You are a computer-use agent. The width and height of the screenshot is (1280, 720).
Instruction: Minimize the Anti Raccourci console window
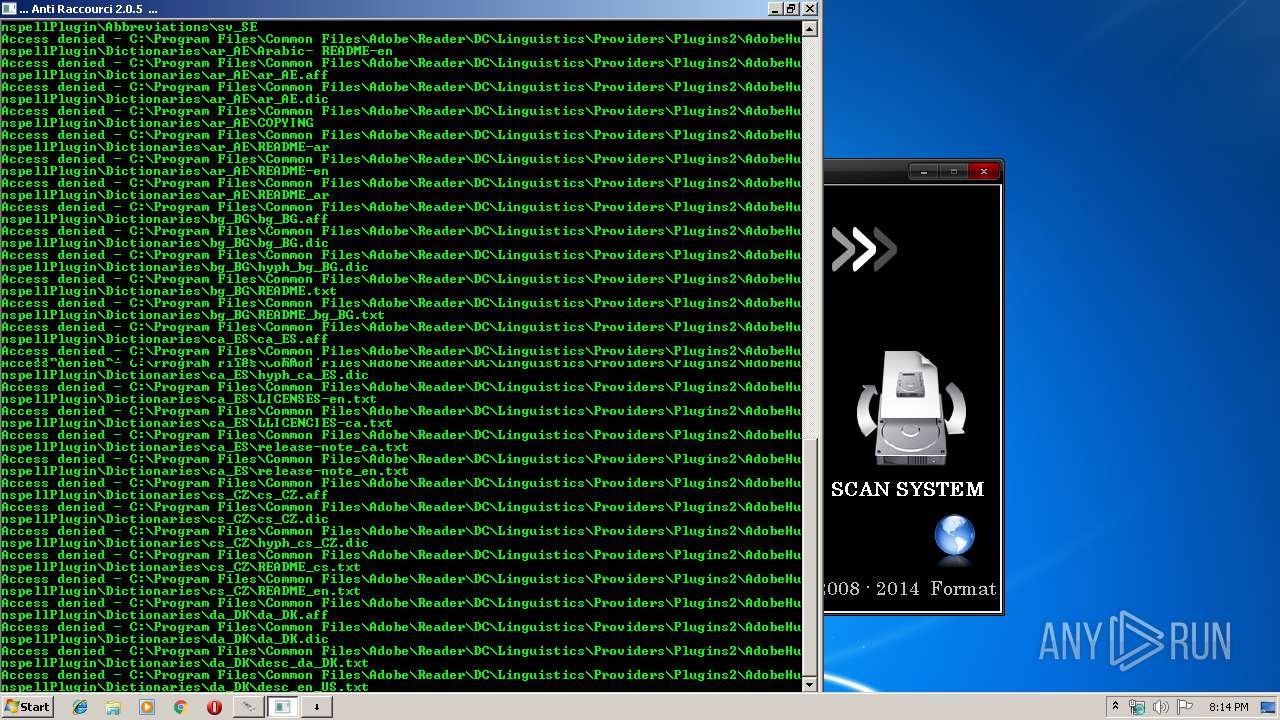click(775, 9)
